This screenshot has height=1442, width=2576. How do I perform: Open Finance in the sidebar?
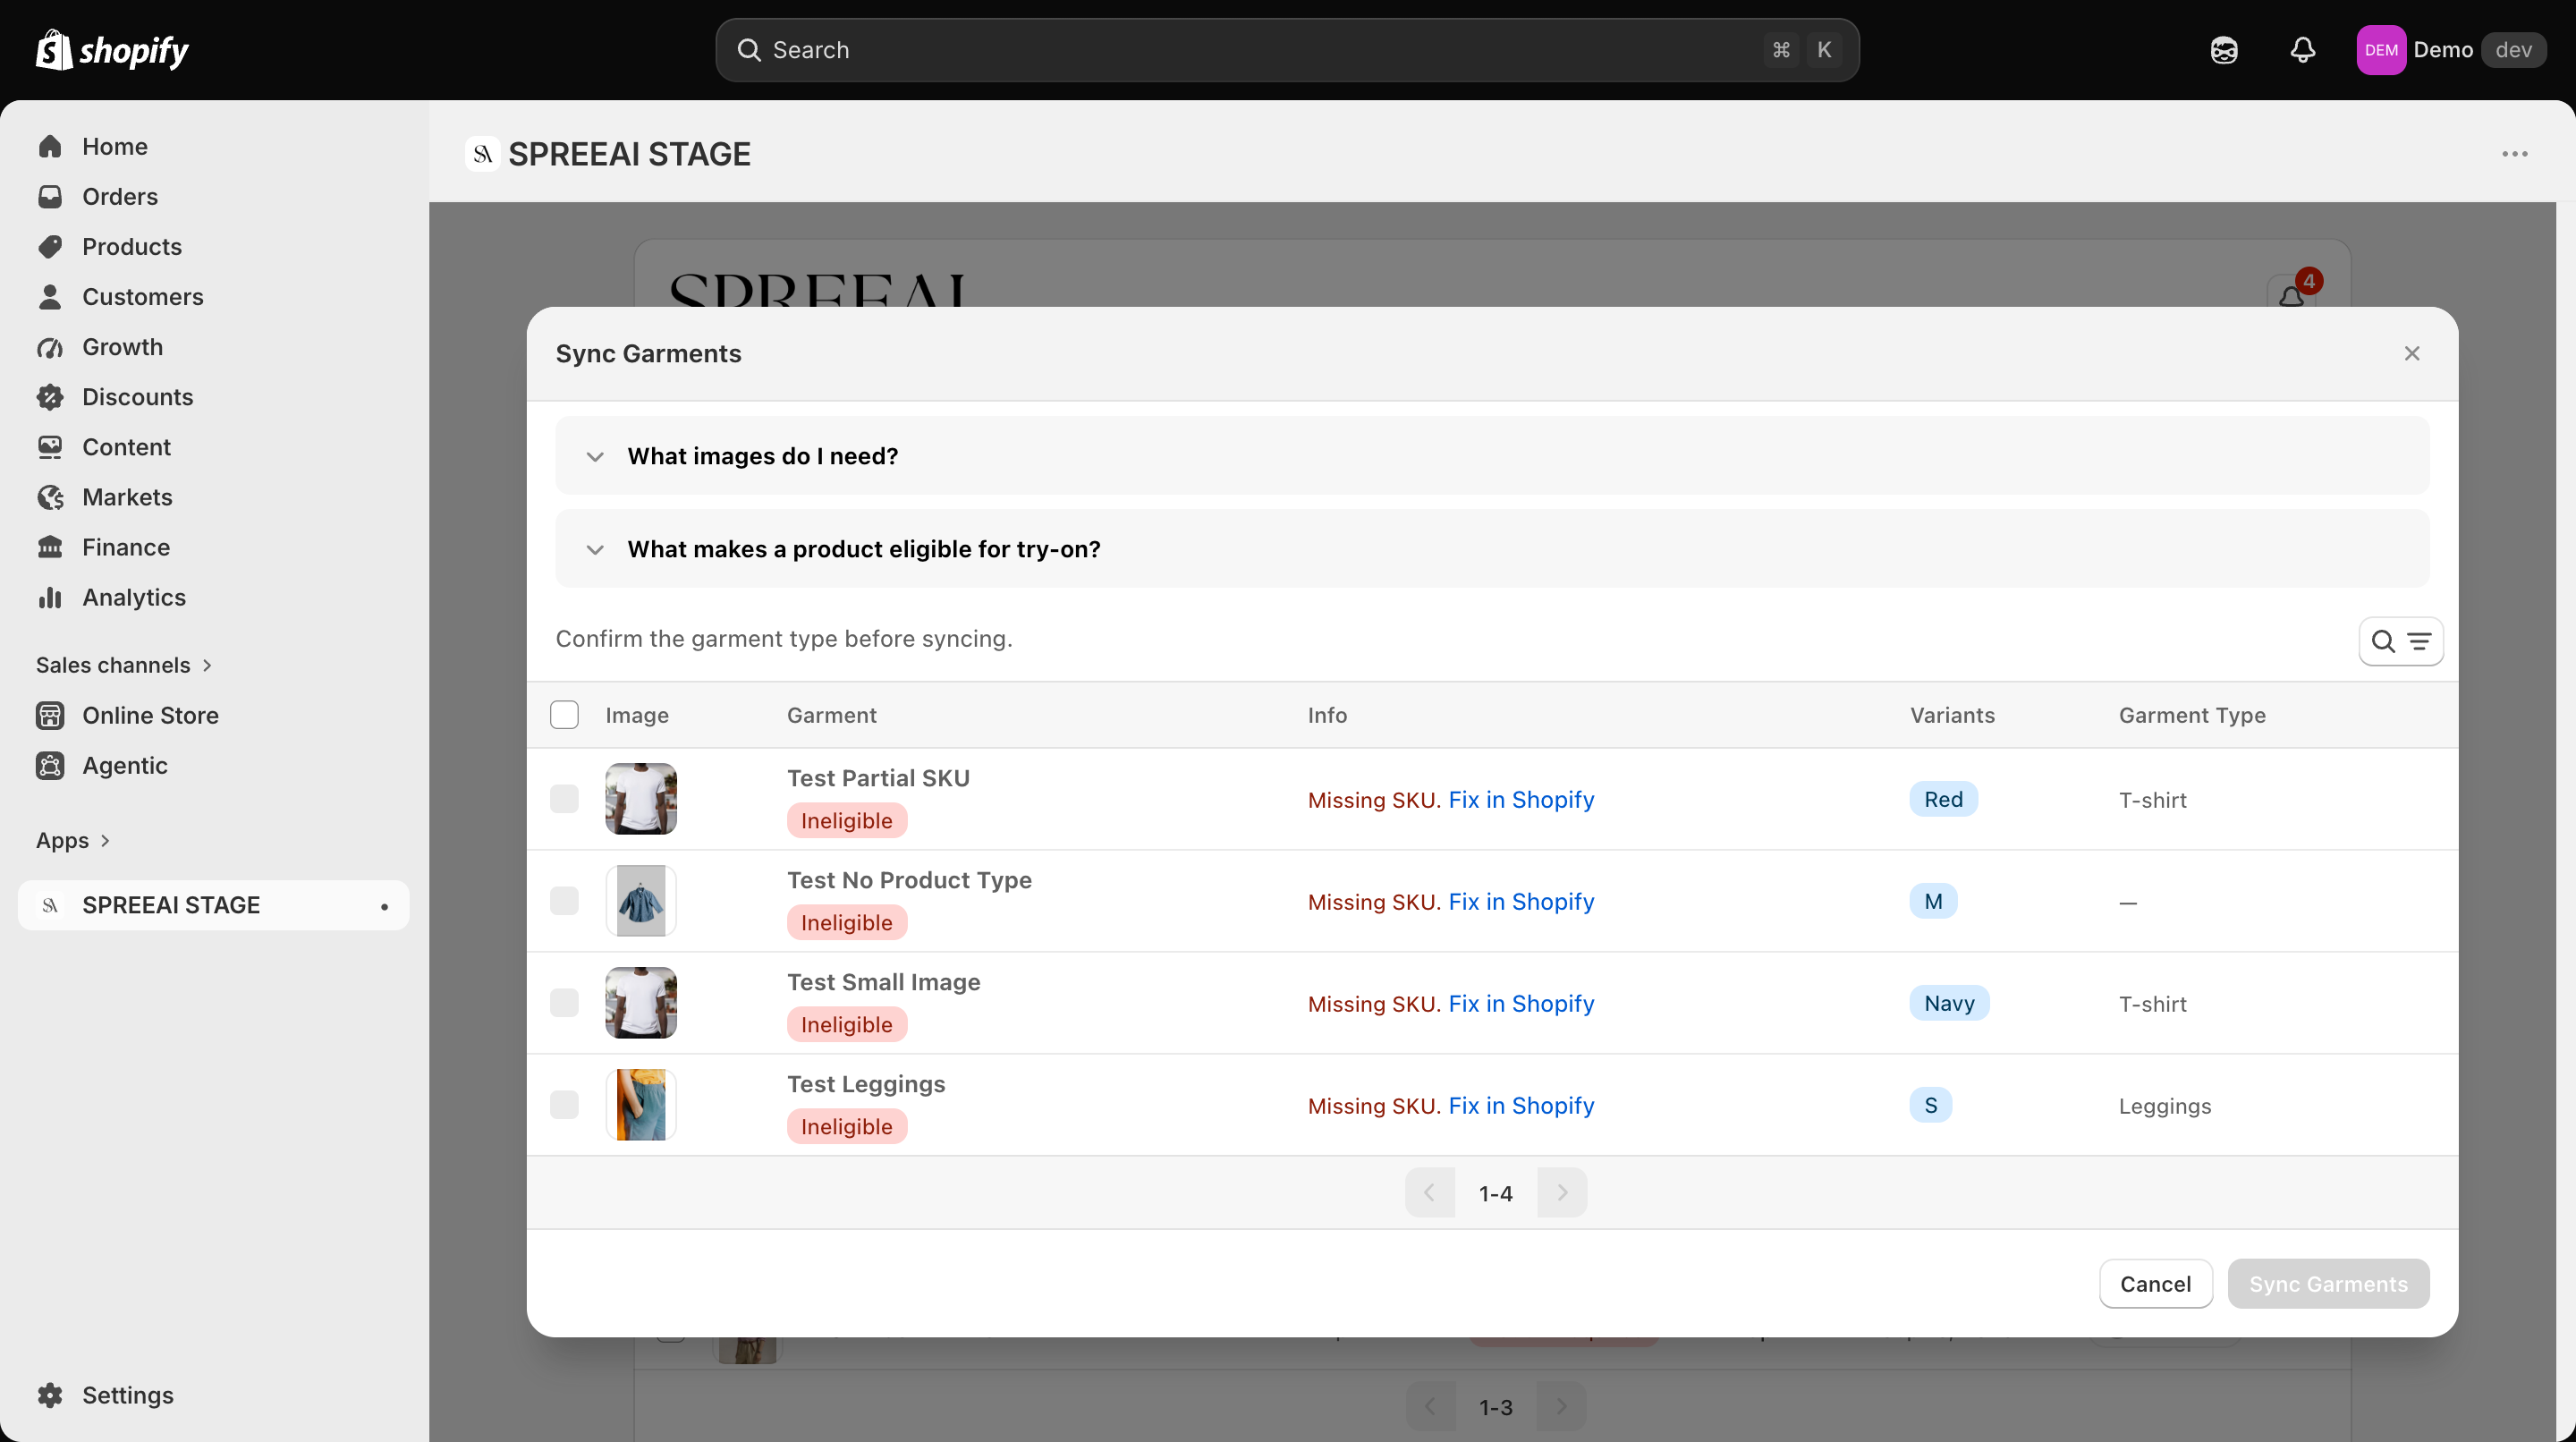tap(126, 547)
